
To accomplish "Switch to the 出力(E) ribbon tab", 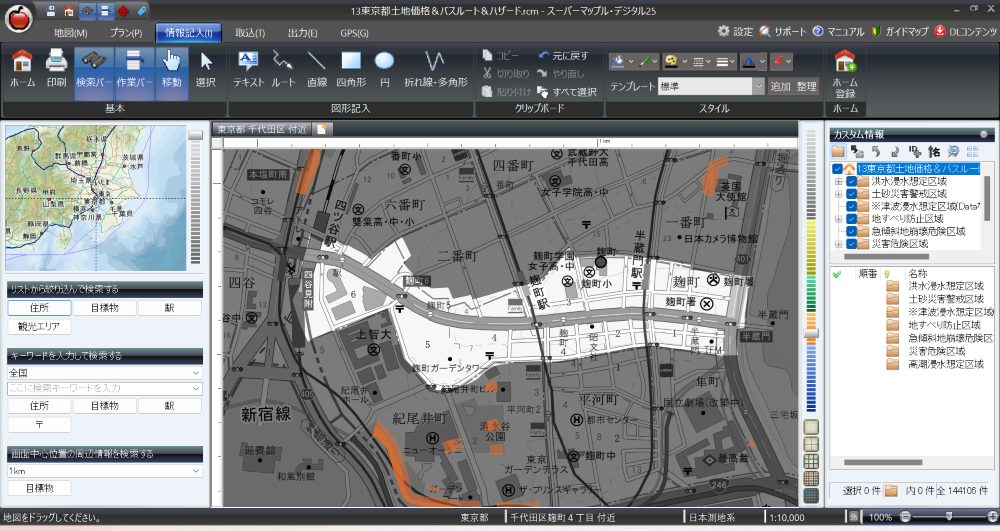I will (302, 32).
